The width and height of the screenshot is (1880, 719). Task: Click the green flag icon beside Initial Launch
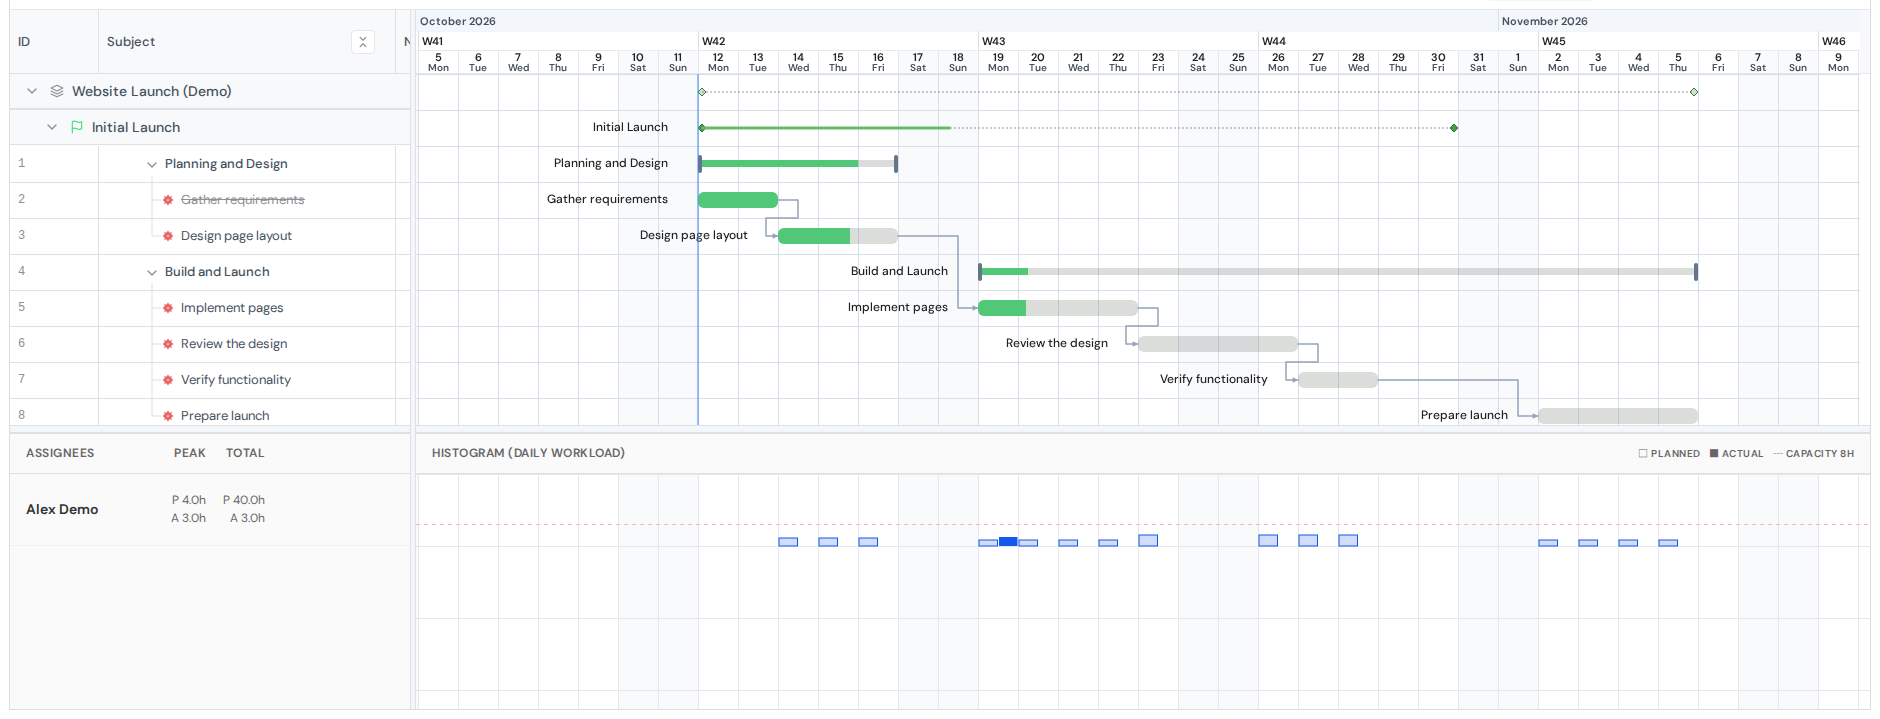[77, 127]
